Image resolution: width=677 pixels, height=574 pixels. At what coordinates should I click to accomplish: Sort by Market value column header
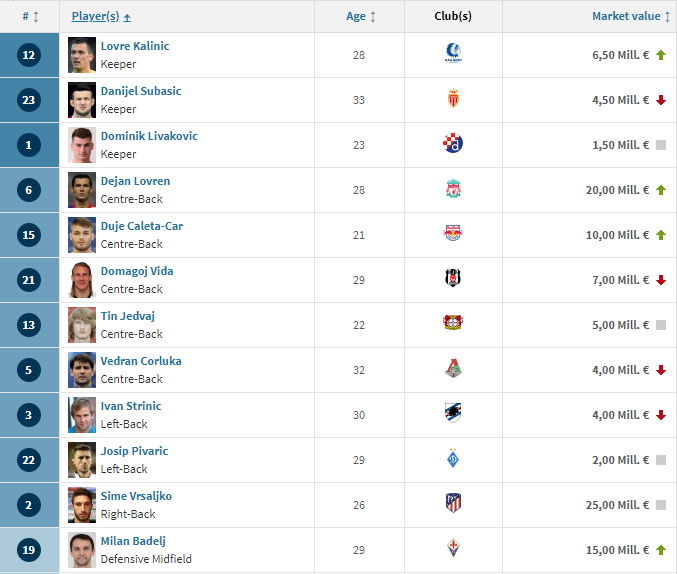click(631, 16)
